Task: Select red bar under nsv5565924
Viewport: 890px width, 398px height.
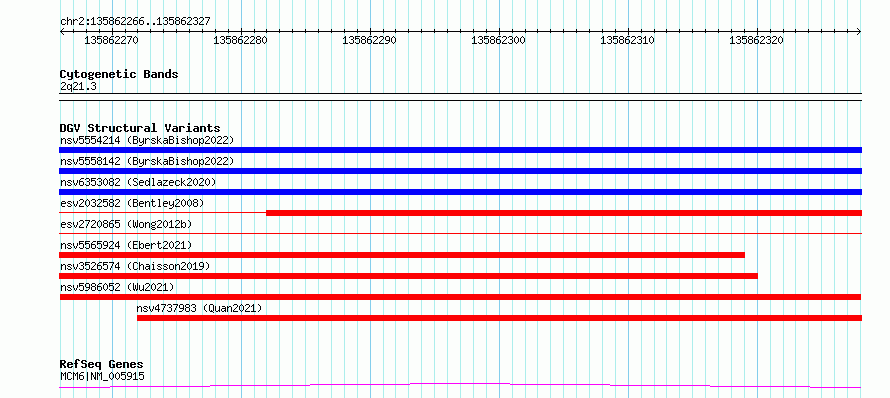Action: [x=402, y=255]
